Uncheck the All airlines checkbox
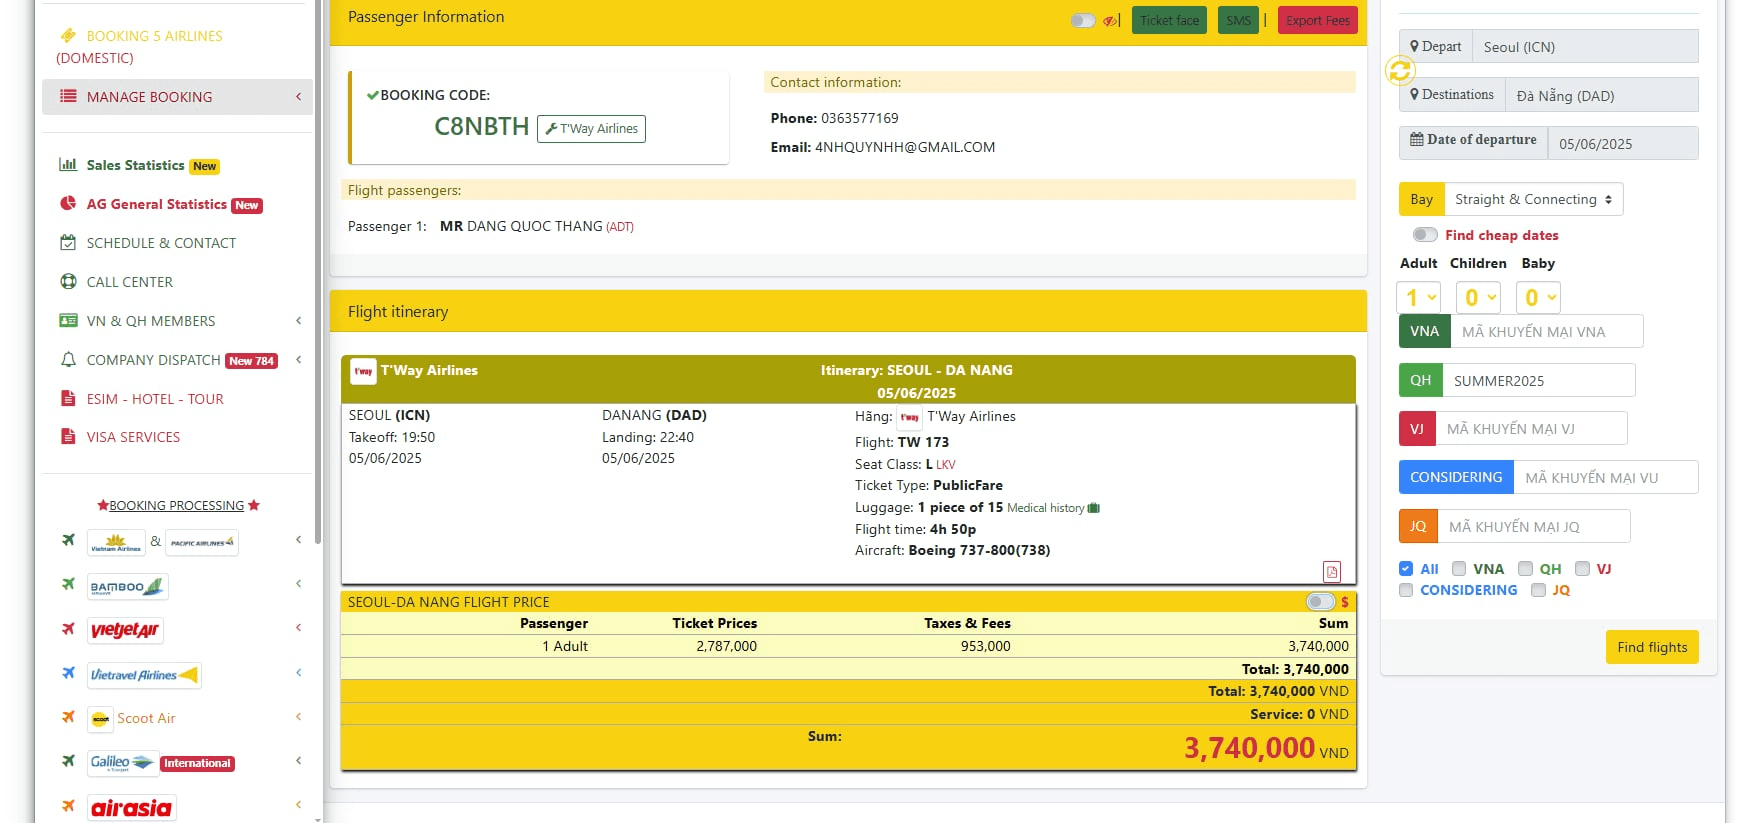The height and width of the screenshot is (823, 1753). (x=1406, y=568)
